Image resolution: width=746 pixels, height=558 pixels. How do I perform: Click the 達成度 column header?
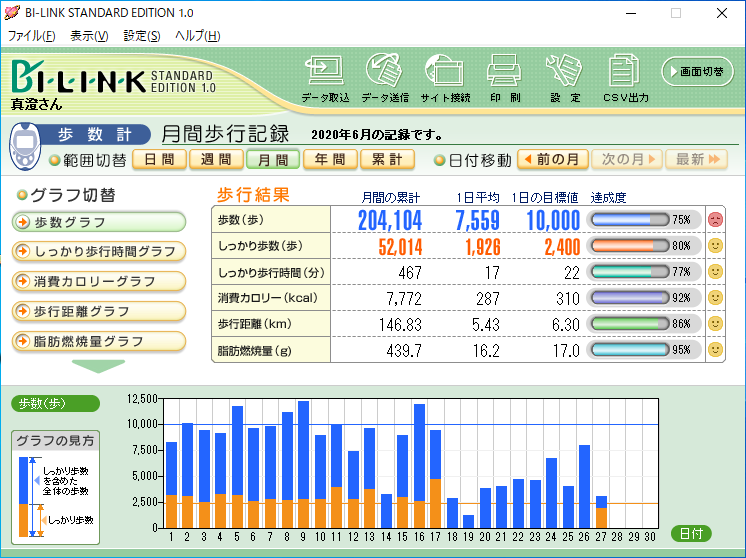608,197
